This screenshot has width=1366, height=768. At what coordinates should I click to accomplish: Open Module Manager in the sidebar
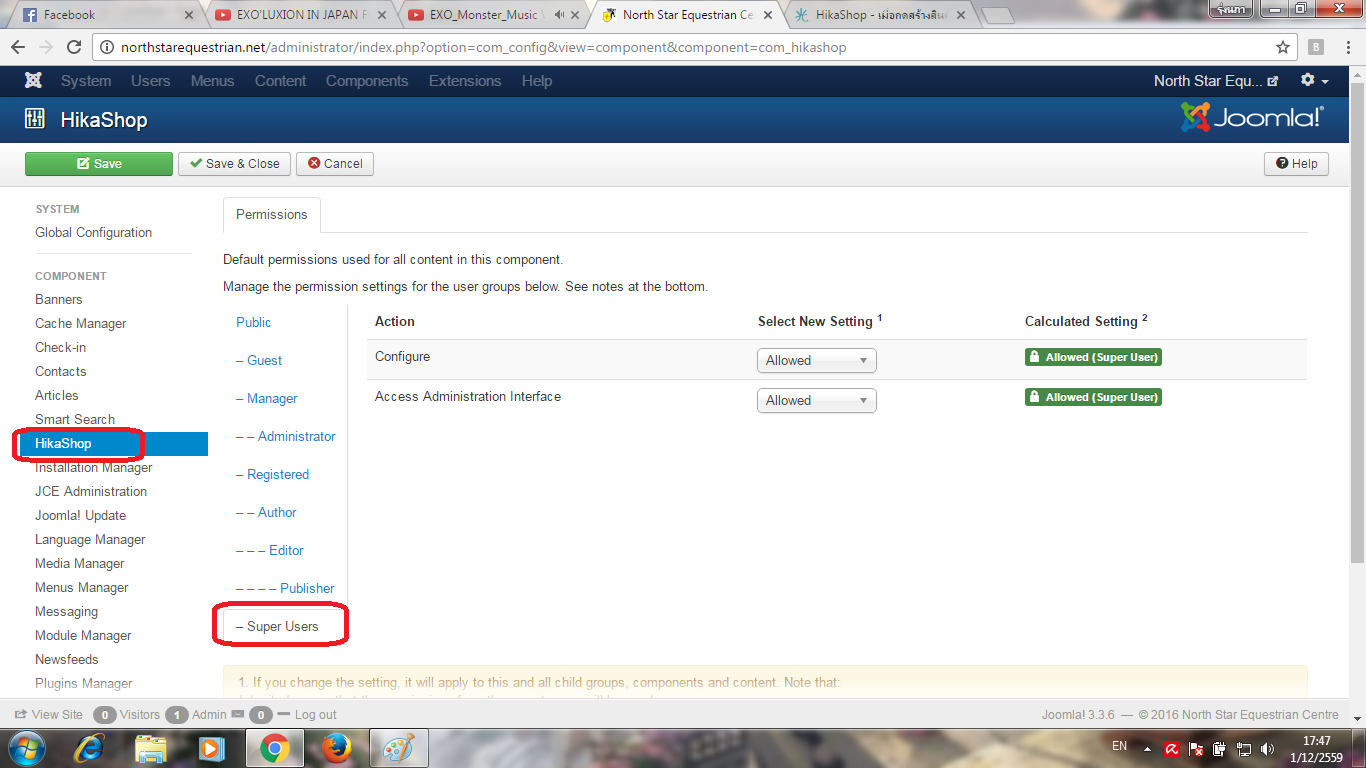click(83, 636)
